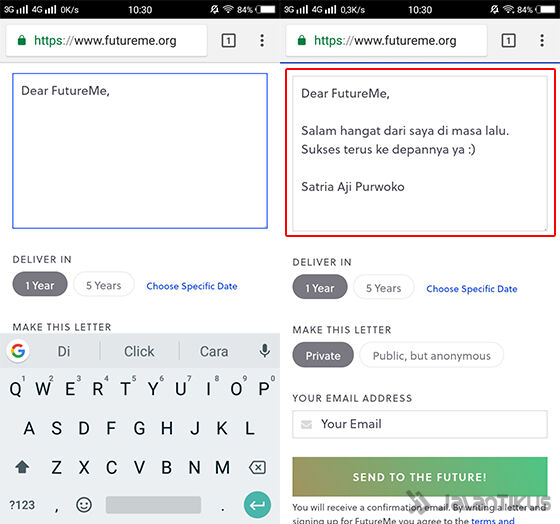Open three-dot menu in left browser

pyautogui.click(x=262, y=40)
